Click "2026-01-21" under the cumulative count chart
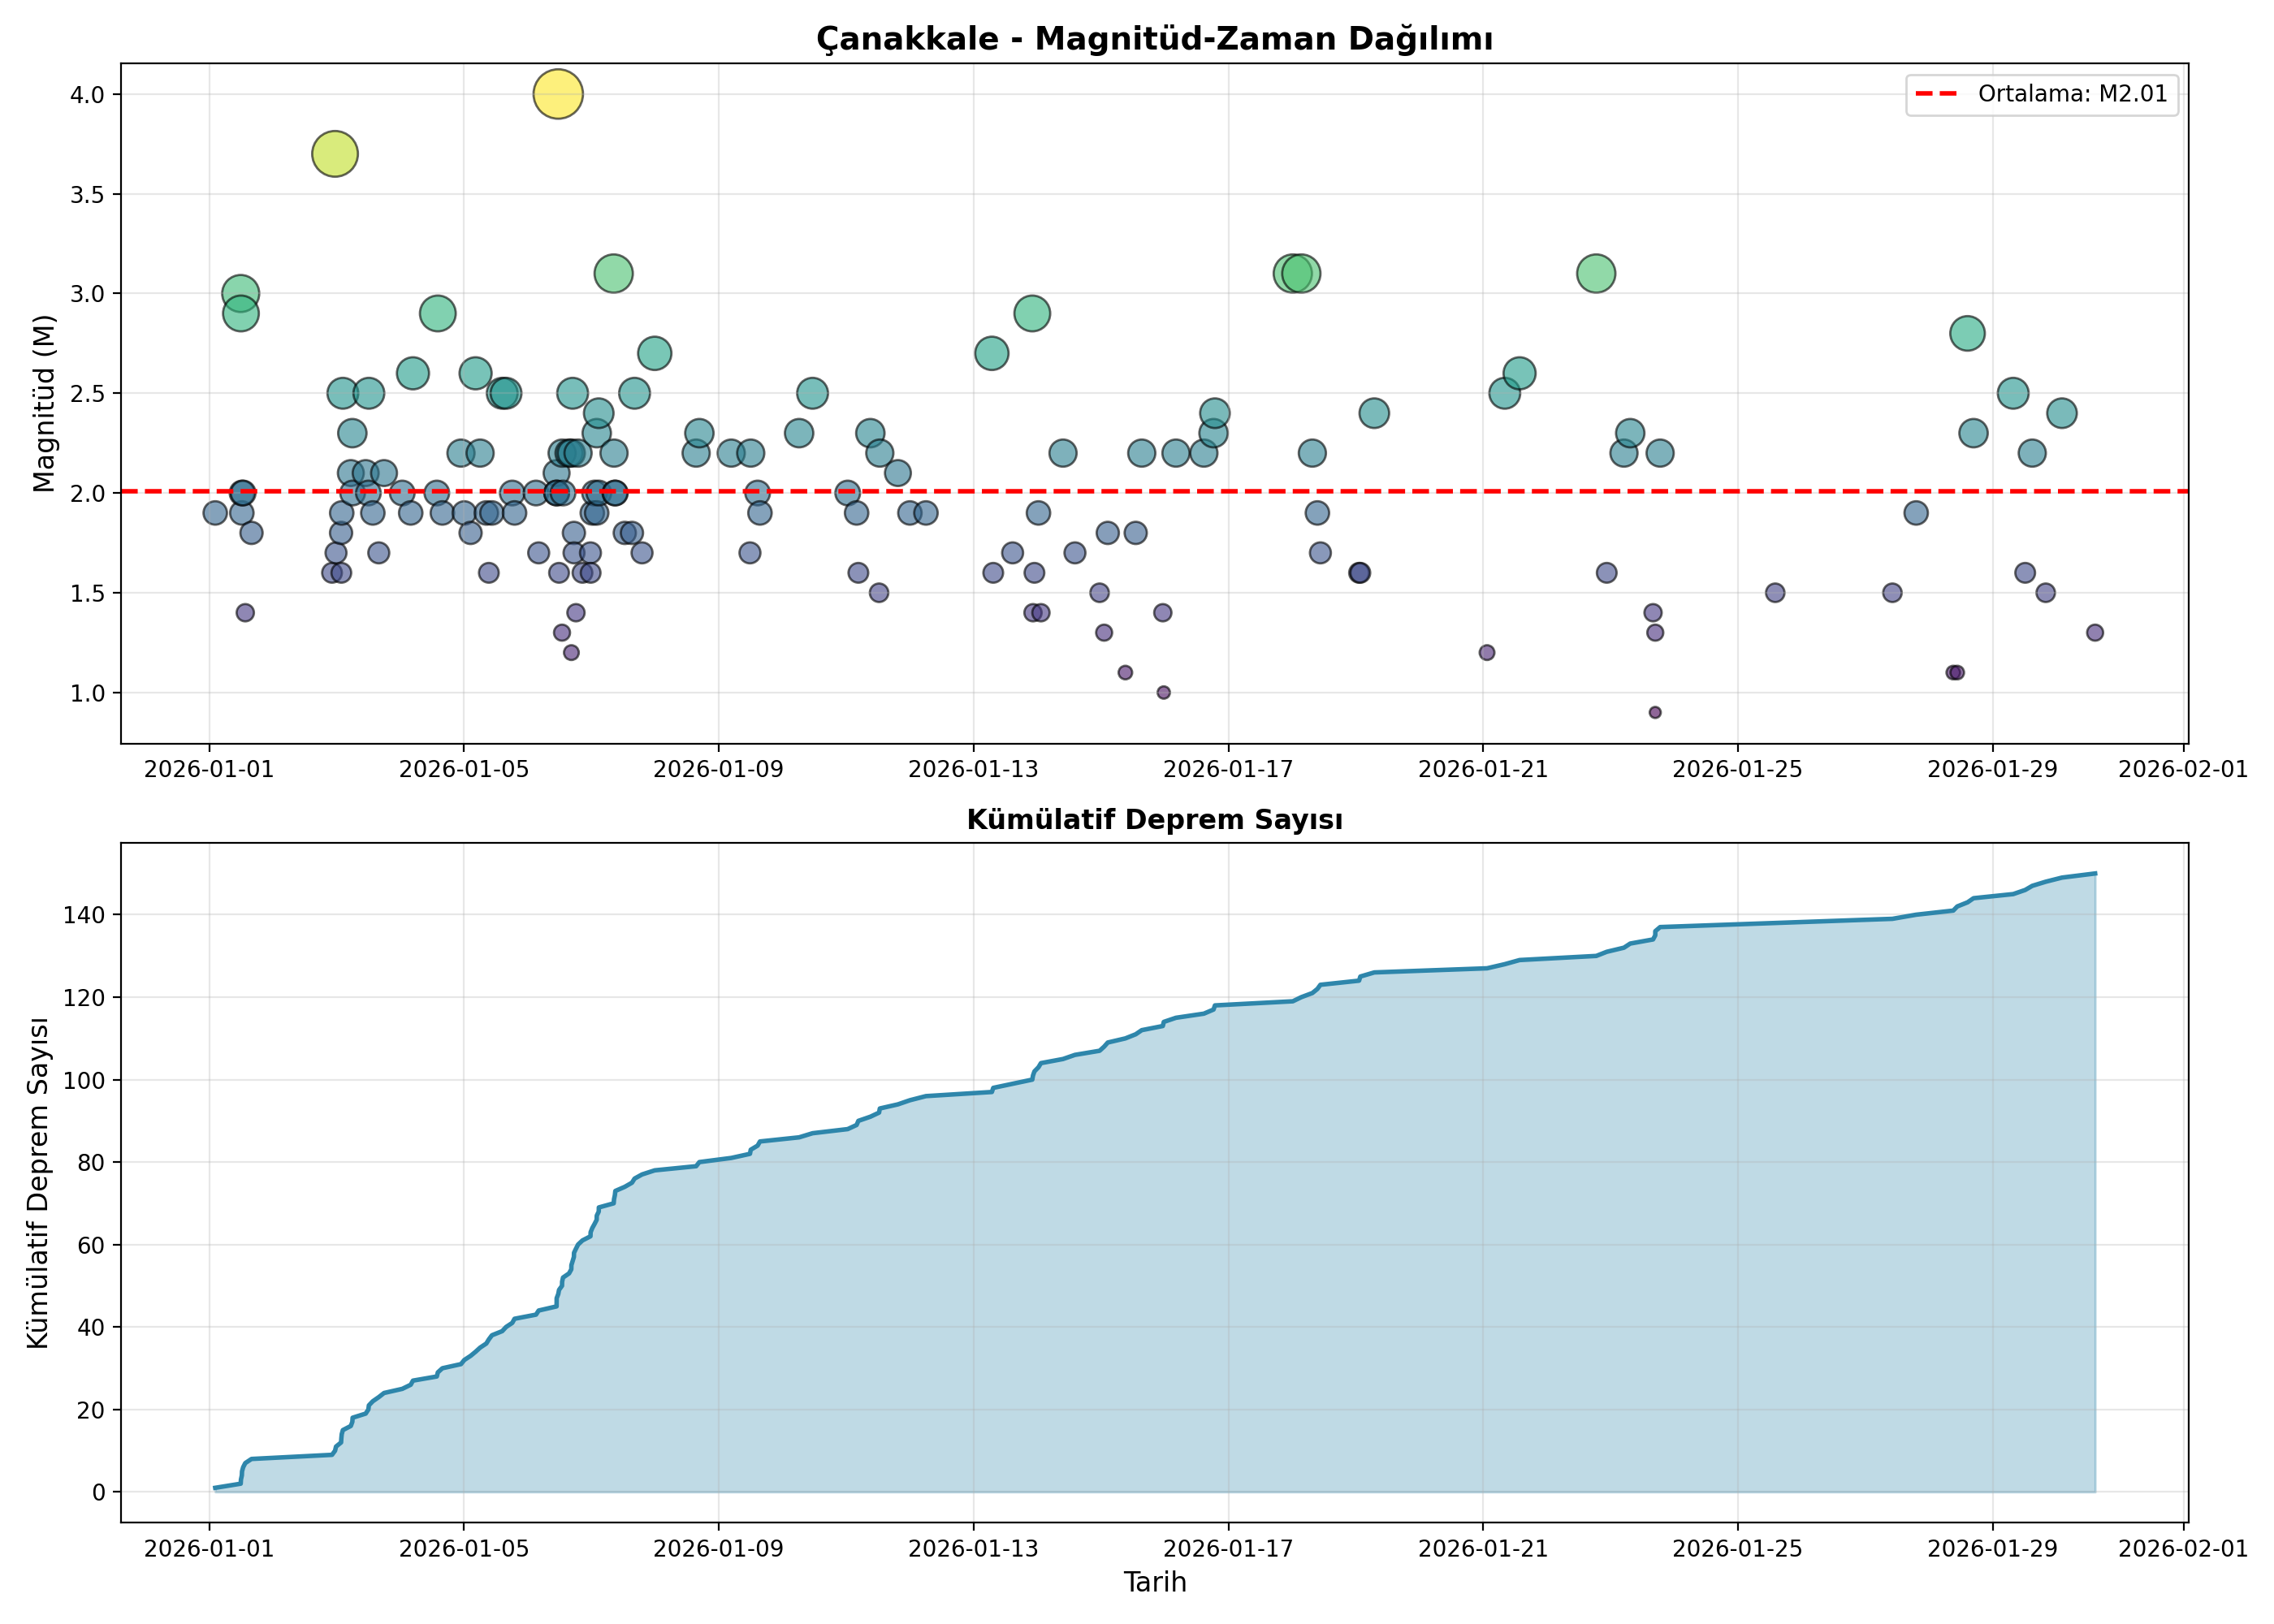 click(1483, 1549)
